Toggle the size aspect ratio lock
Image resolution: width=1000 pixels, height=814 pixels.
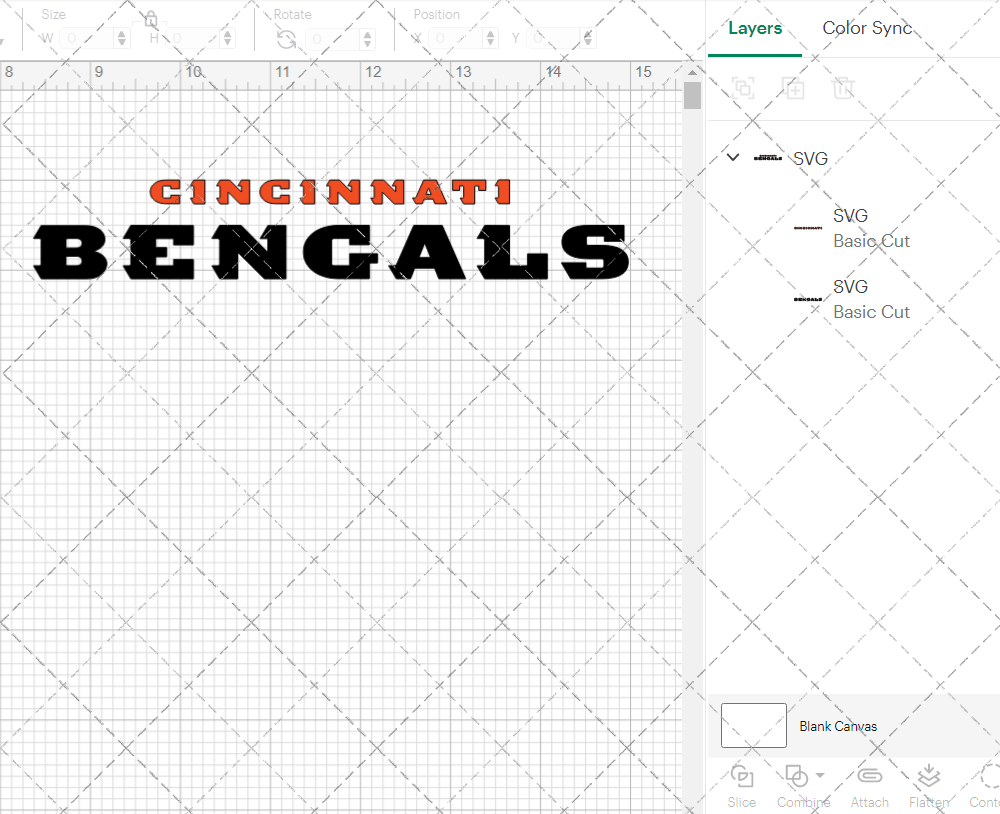[x=151, y=20]
